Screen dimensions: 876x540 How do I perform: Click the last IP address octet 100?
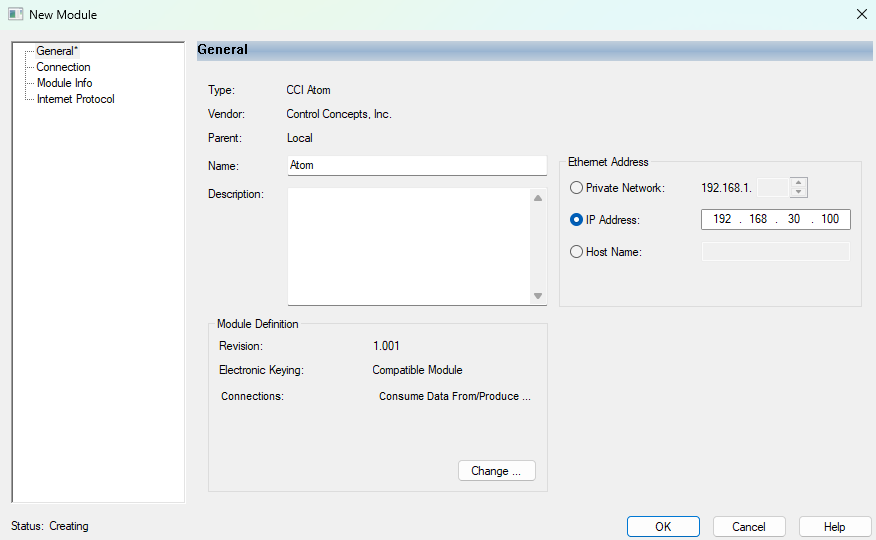click(830, 220)
